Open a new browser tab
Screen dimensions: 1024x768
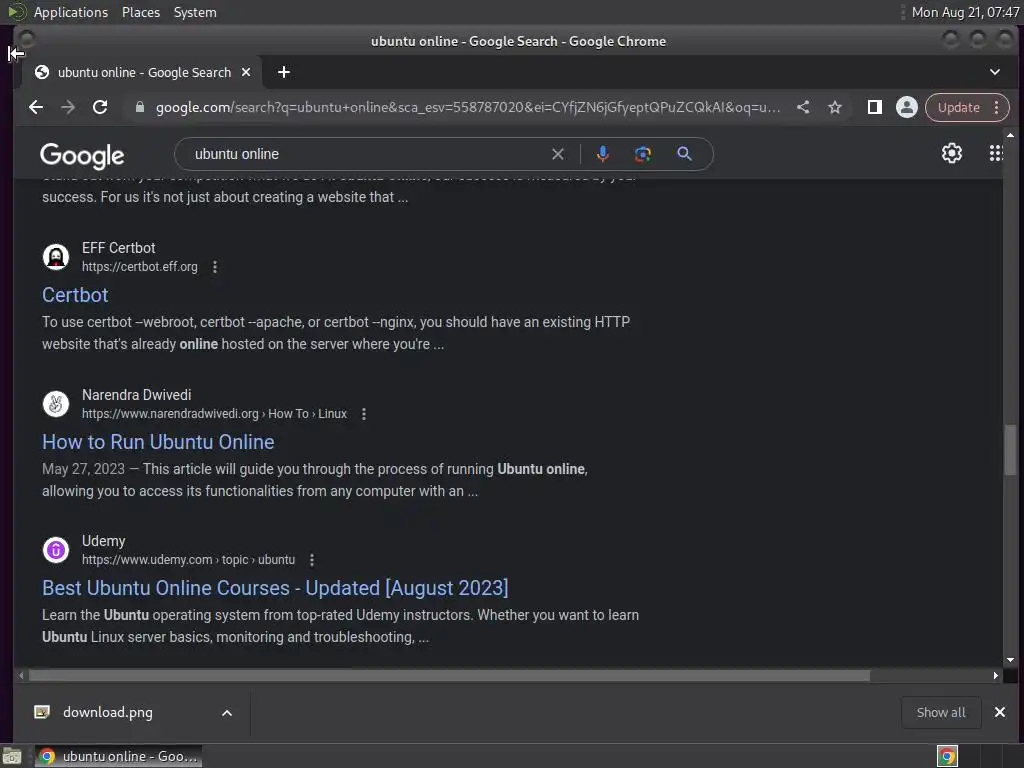coord(283,72)
